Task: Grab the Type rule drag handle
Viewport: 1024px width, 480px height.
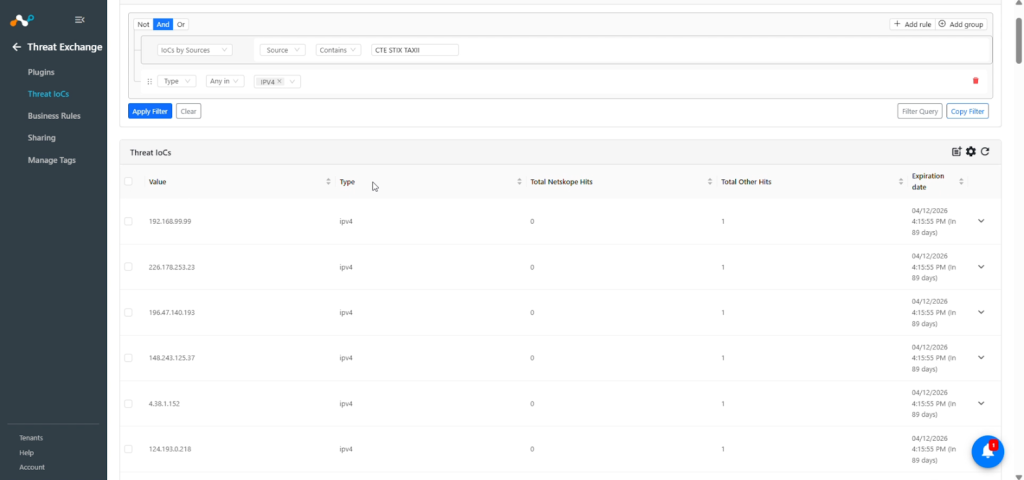Action: click(150, 82)
